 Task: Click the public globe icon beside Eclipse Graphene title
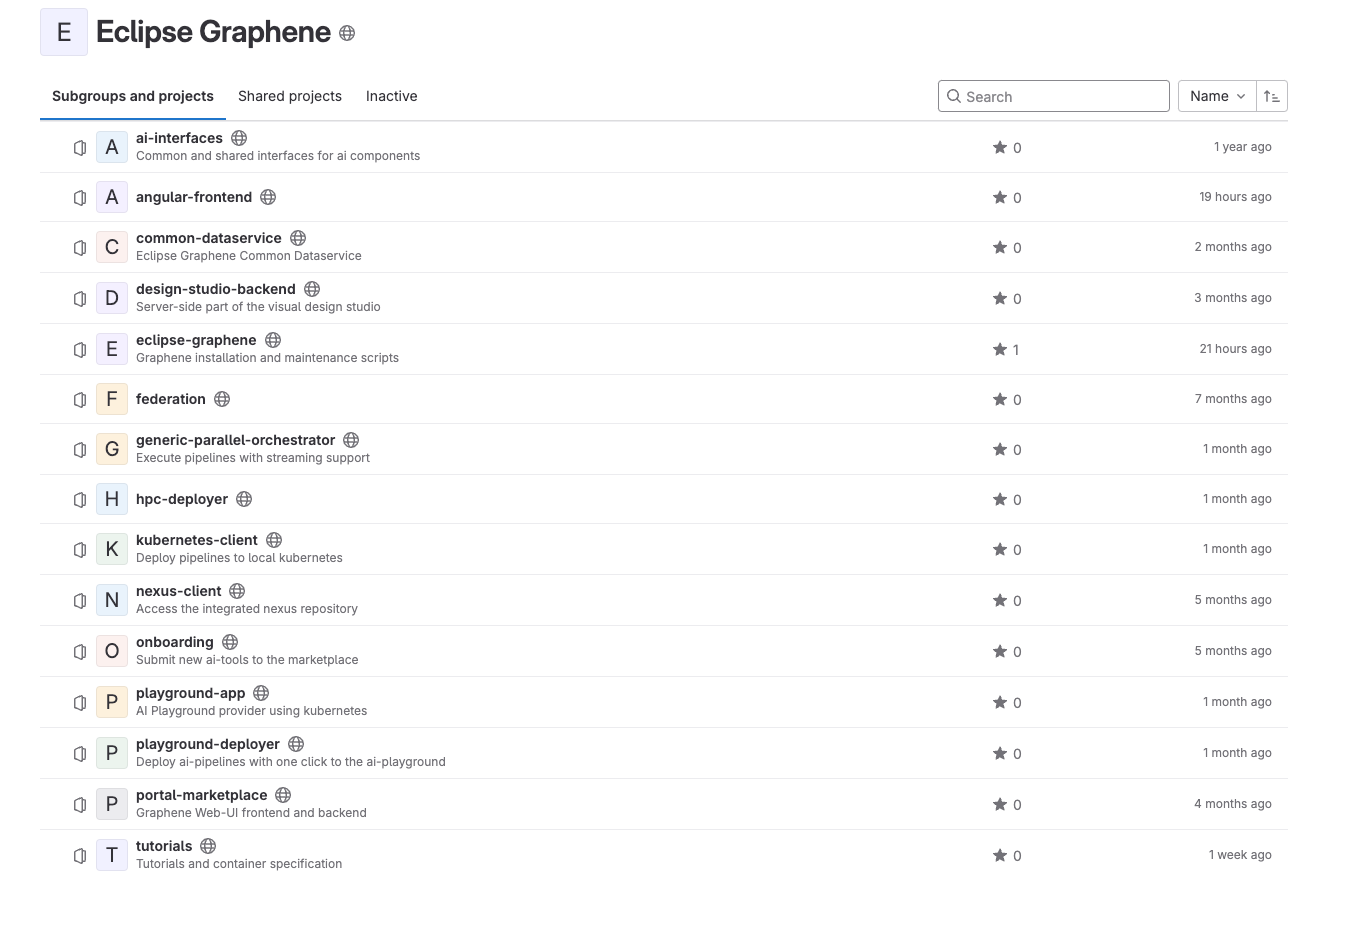click(x=347, y=33)
